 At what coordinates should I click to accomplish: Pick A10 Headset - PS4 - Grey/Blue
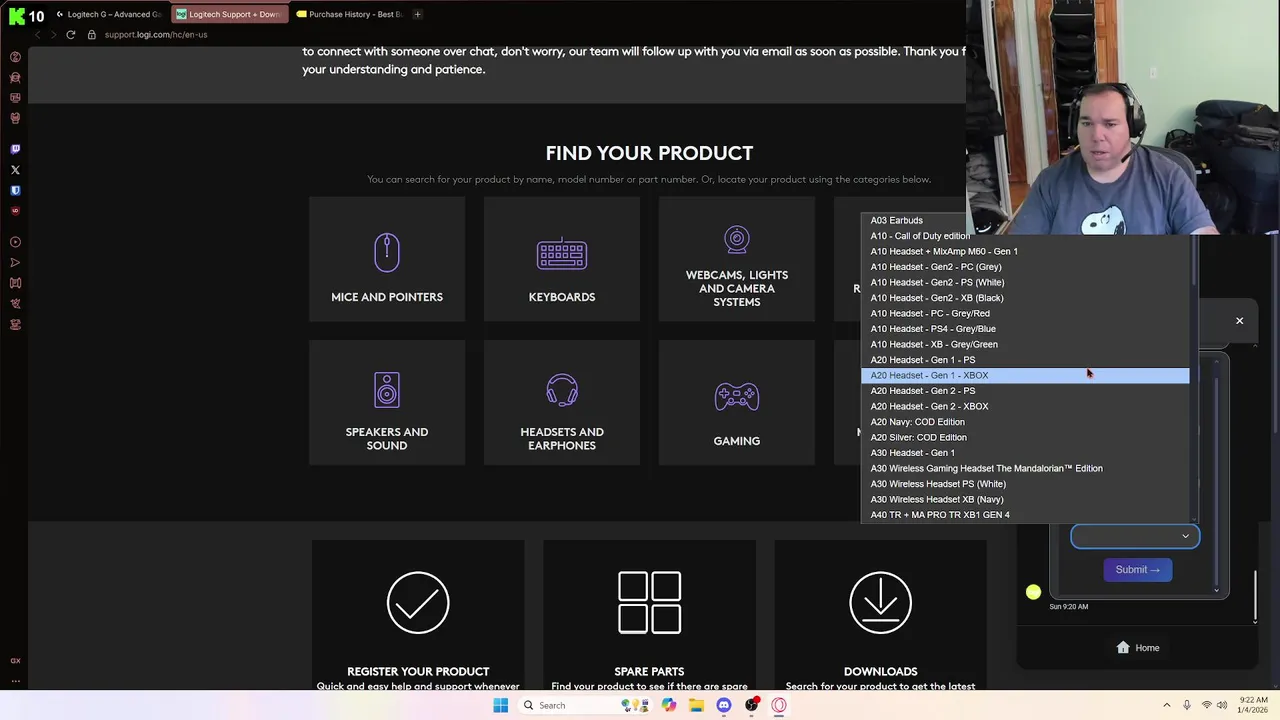[x=1025, y=329]
